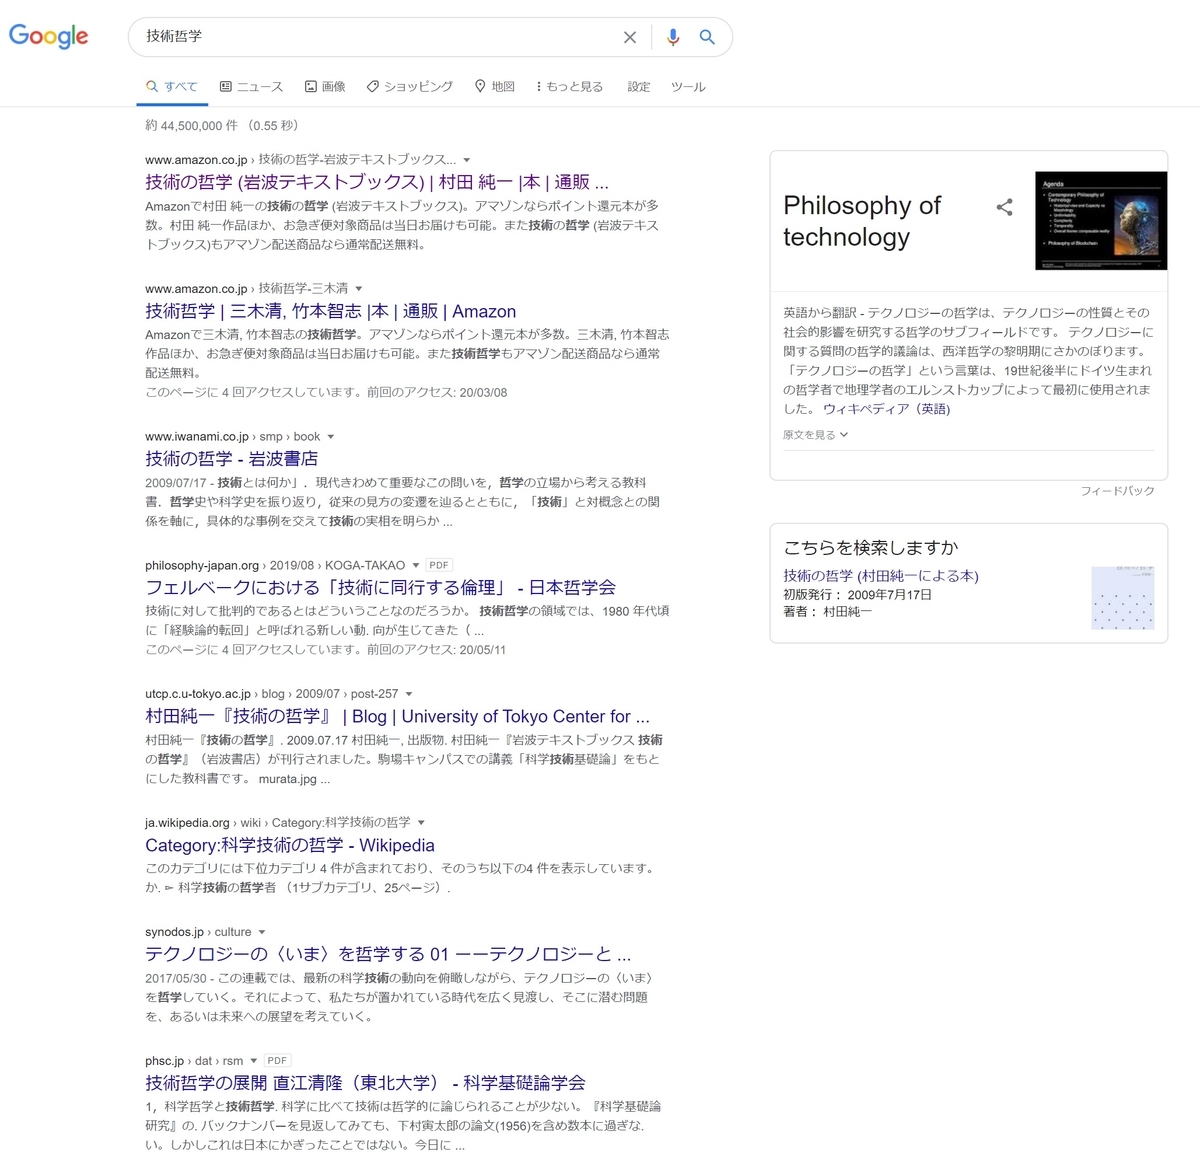Open the philosophy-japan.org result options arrow
This screenshot has width=1200, height=1170.
(x=416, y=566)
